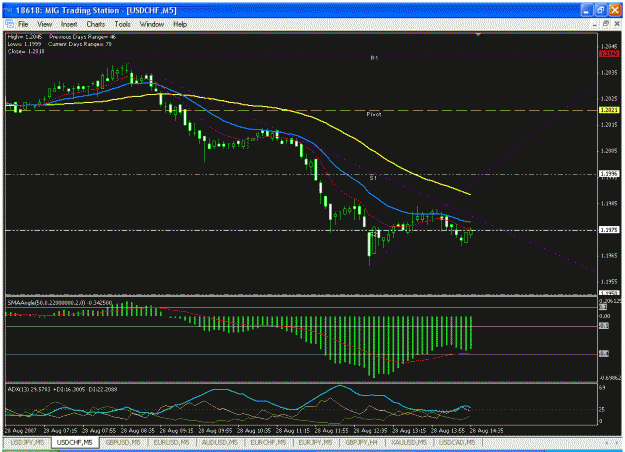The width and height of the screenshot is (625, 452).
Task: Minimize the inner USDCHF chart window
Action: coord(594,24)
